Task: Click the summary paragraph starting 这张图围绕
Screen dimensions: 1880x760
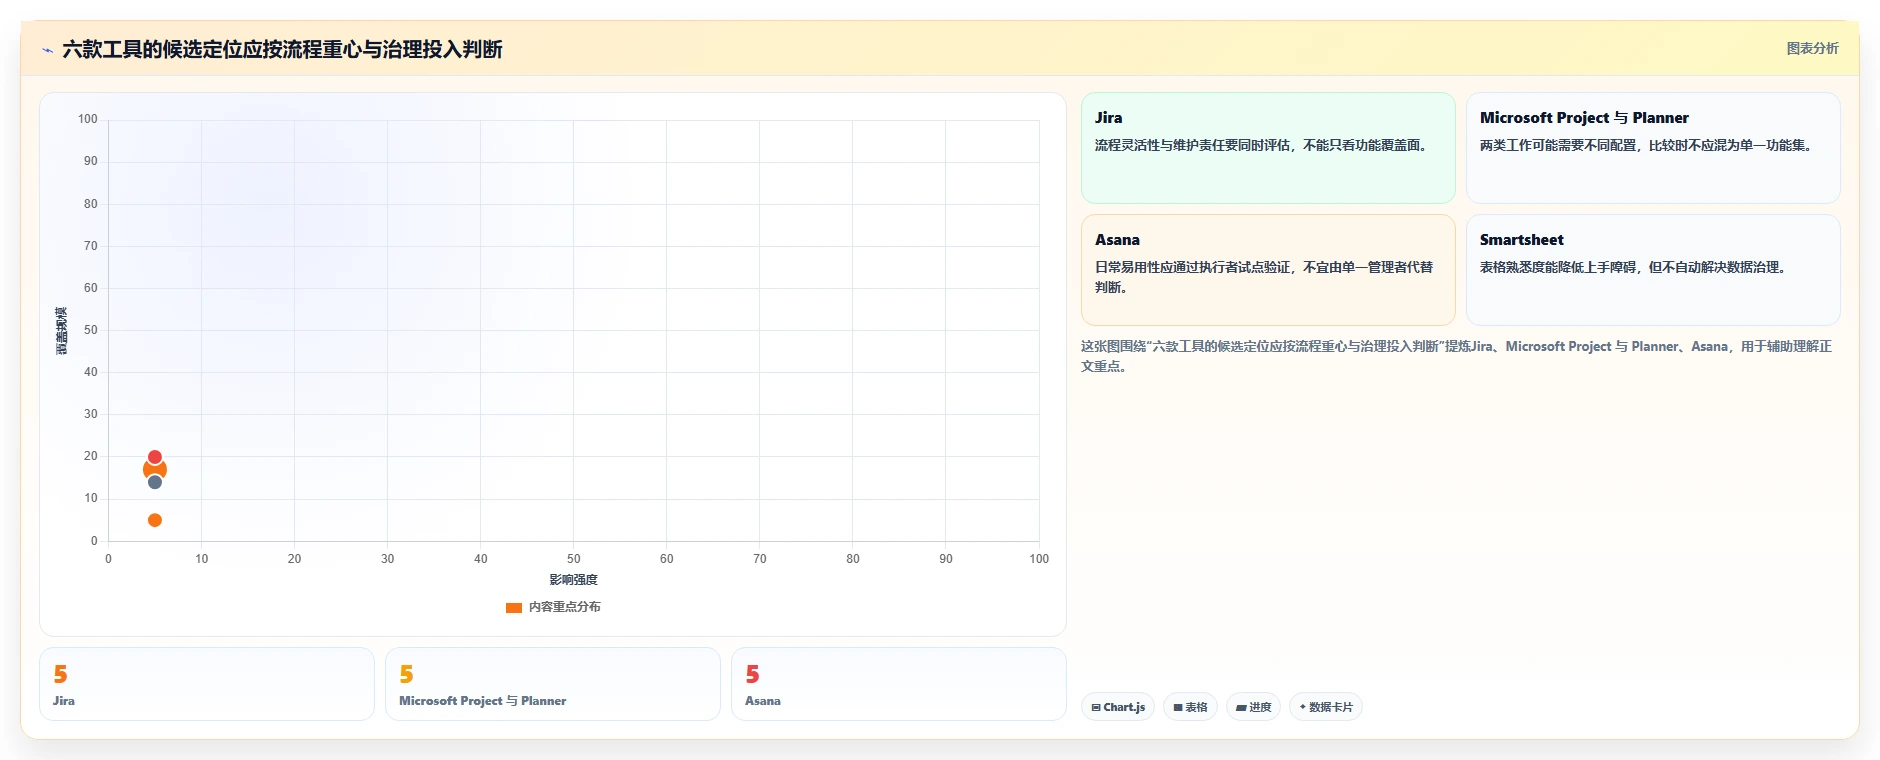Action: 1456,356
